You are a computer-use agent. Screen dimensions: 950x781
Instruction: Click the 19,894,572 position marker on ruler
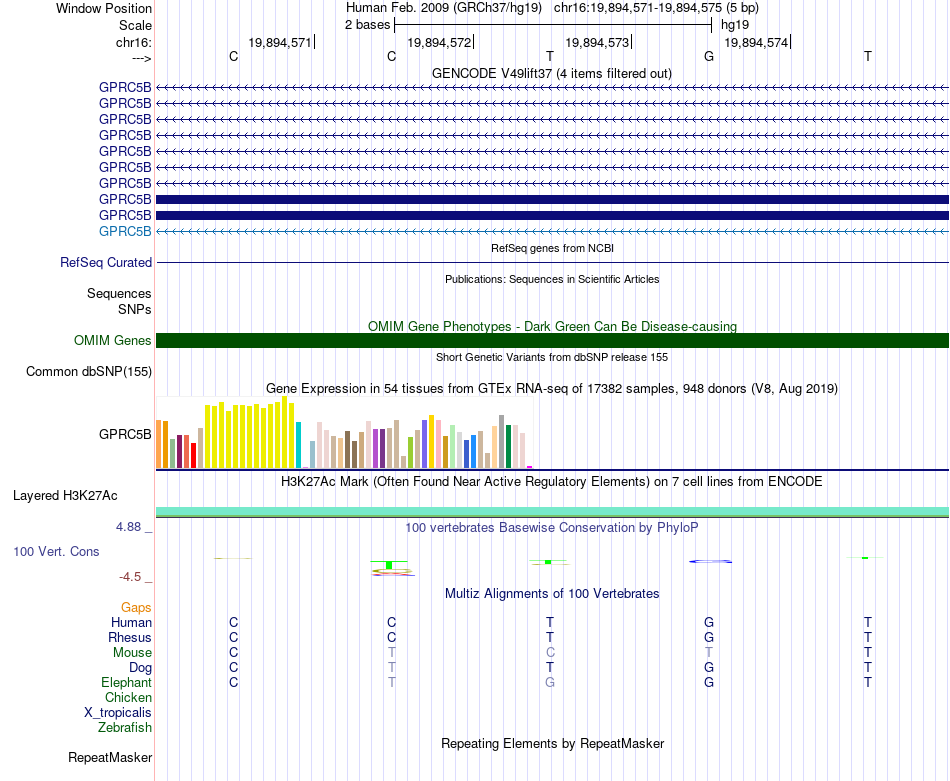coord(440,42)
